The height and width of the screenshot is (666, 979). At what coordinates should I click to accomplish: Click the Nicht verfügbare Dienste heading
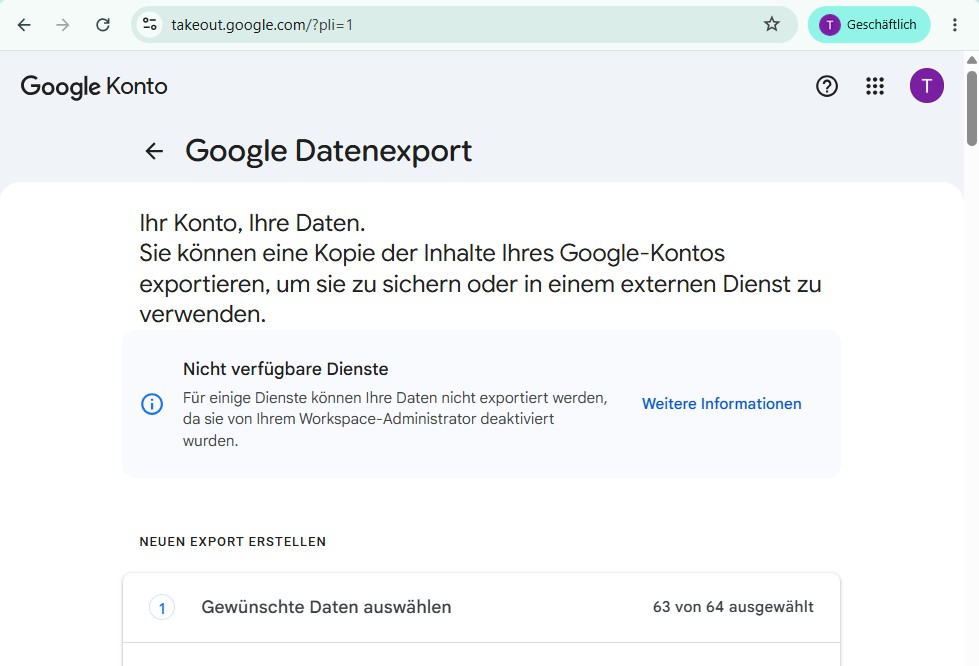tap(285, 369)
